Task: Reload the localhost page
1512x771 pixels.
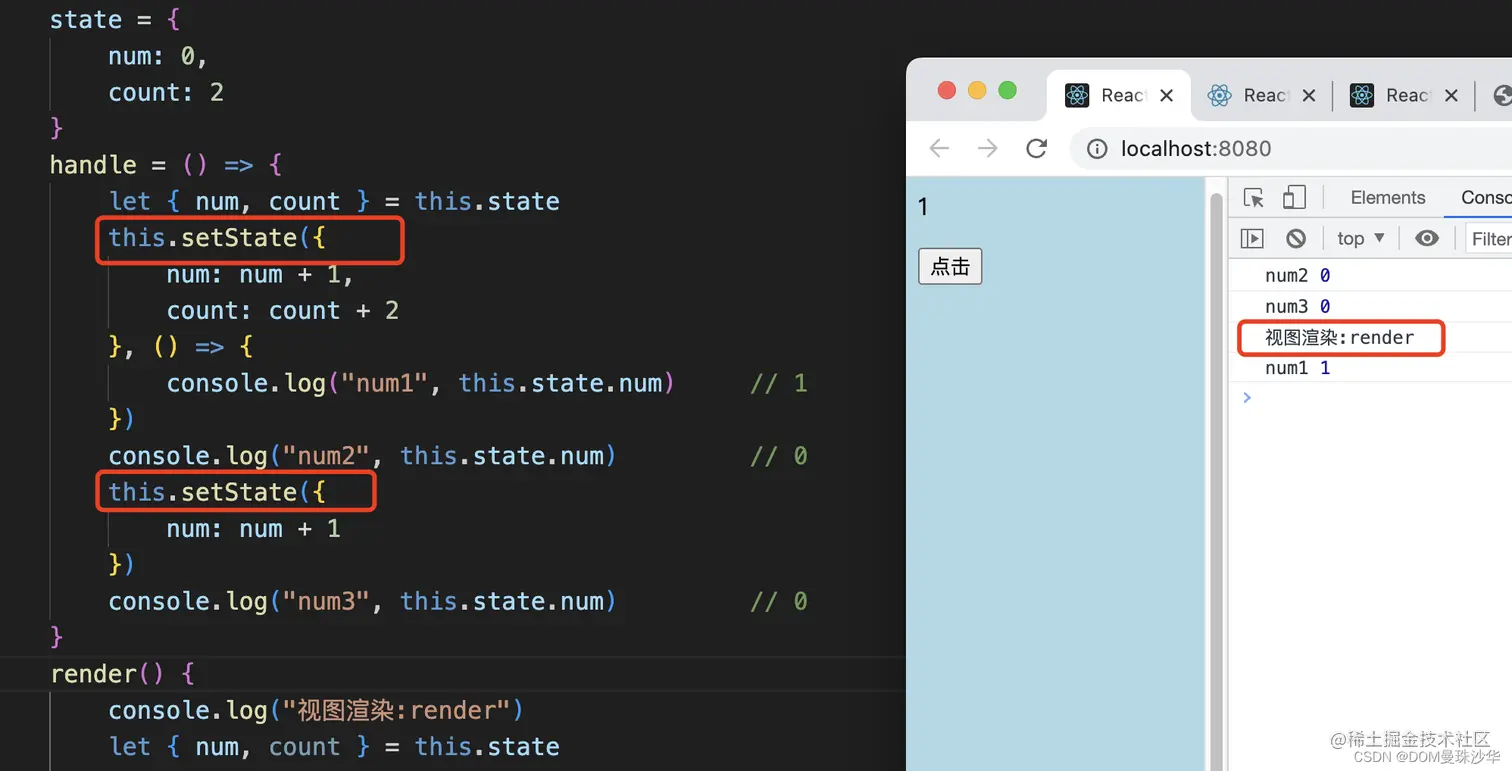Action: coord(1036,149)
